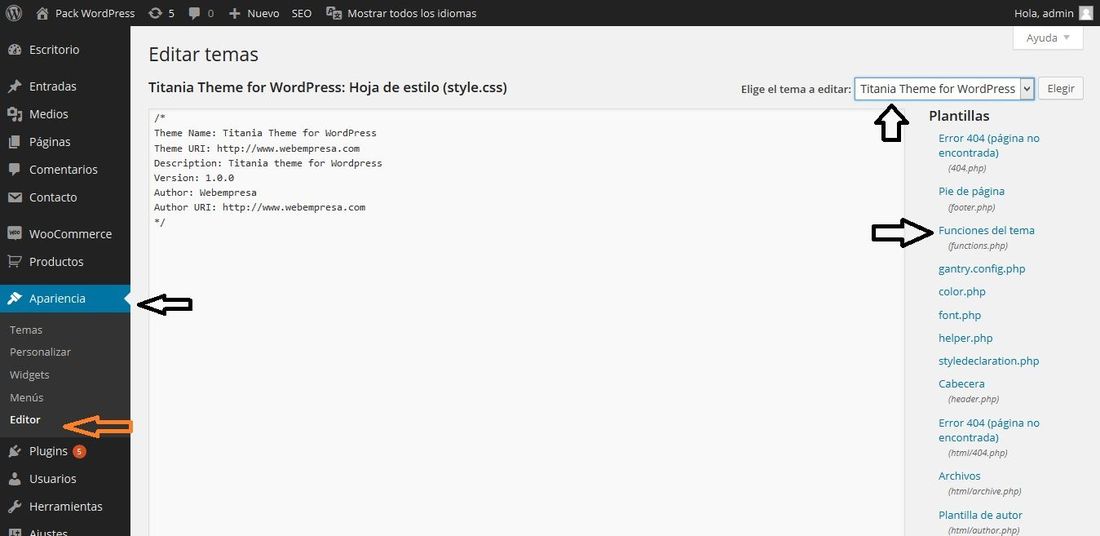Click the language translate icon
The image size is (1100, 536).
pos(334,13)
